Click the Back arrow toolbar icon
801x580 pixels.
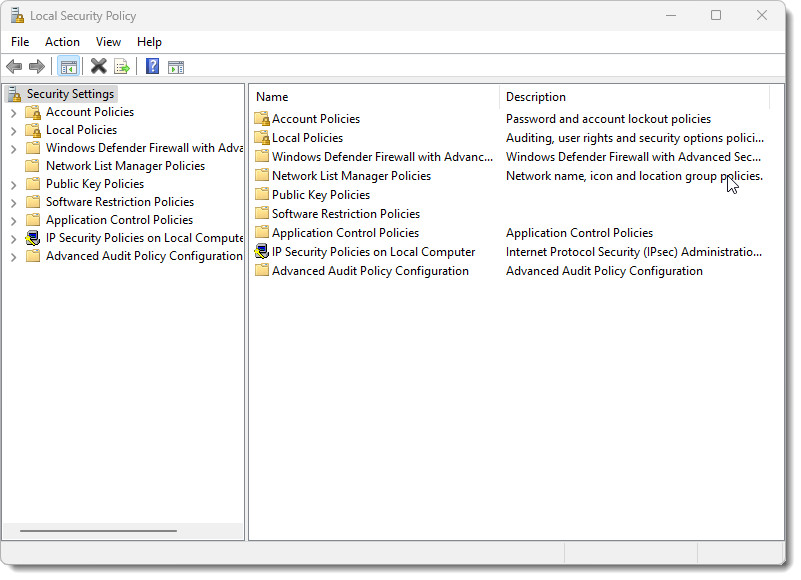click(14, 67)
